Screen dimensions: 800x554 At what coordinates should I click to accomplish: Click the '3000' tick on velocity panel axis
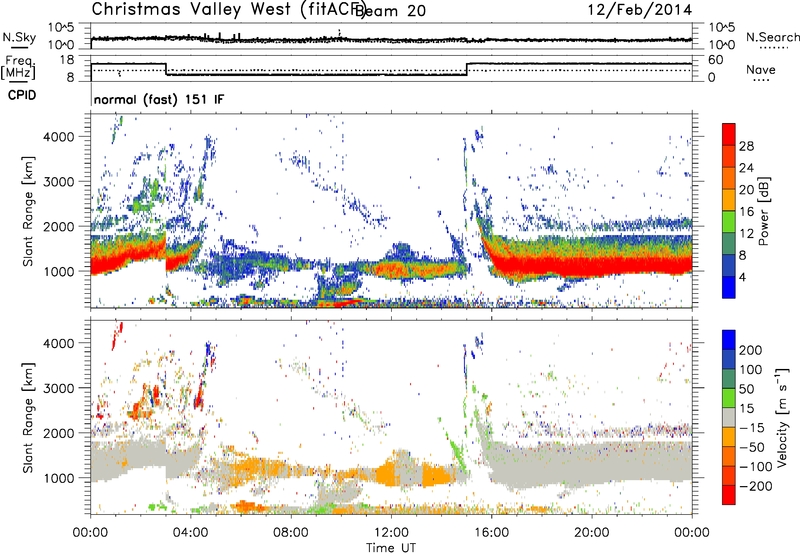(x=58, y=388)
